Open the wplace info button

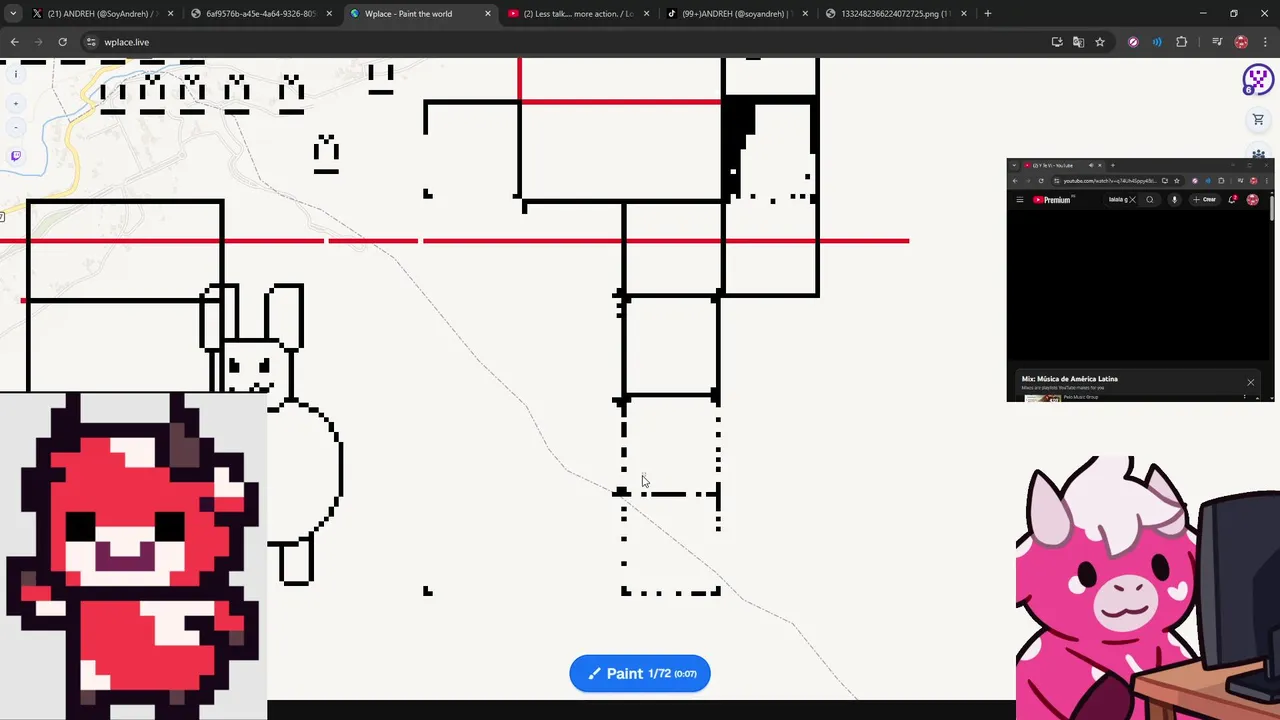16,74
